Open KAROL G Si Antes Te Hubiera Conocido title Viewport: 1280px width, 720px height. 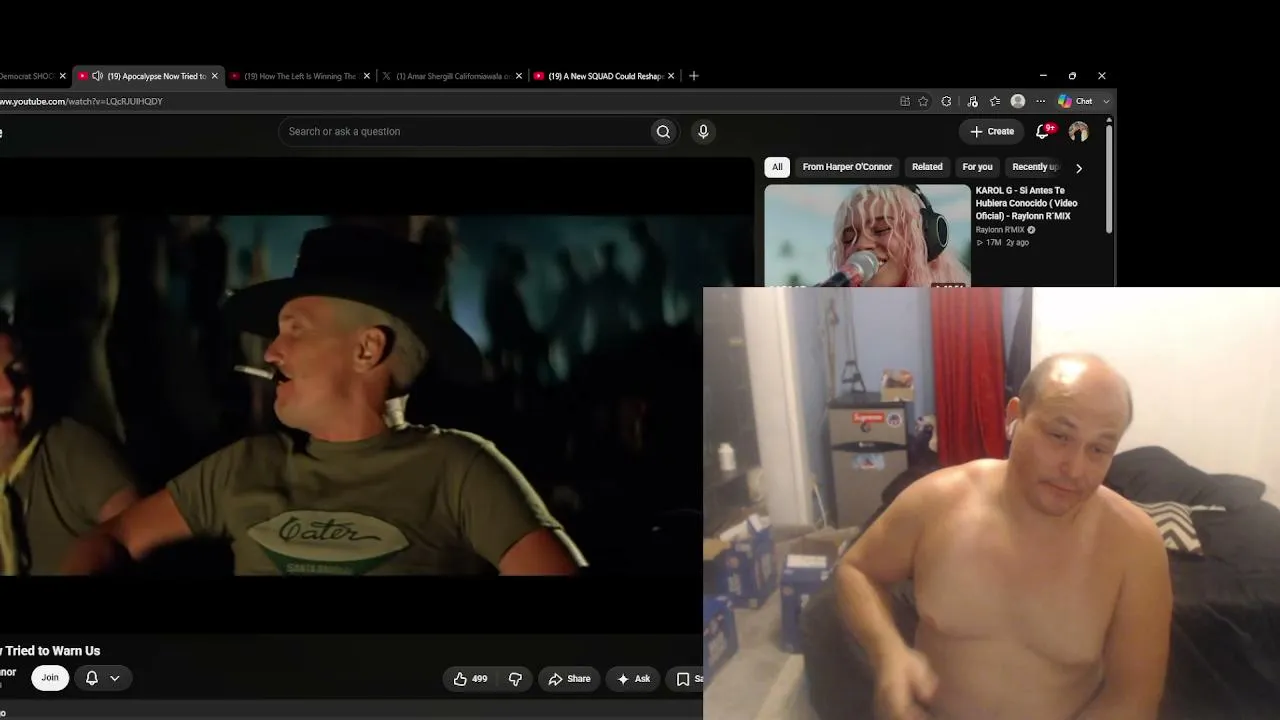[x=1026, y=203]
